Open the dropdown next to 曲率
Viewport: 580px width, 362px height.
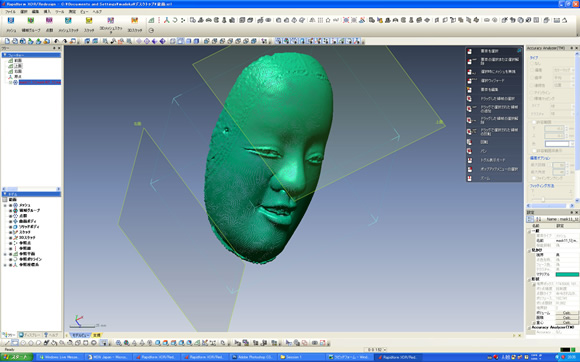[572, 78]
